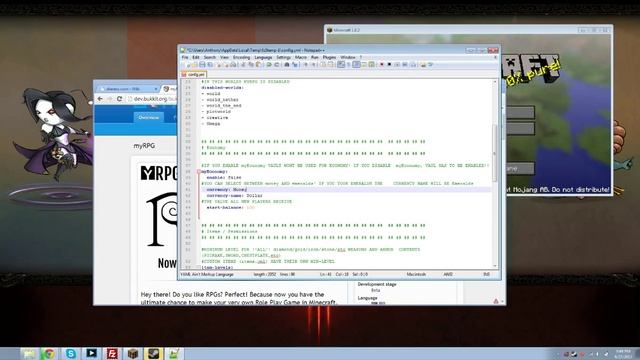Click the Zoom In icon in Notepad++
This screenshot has width=640, height=360.
tap(306, 64)
